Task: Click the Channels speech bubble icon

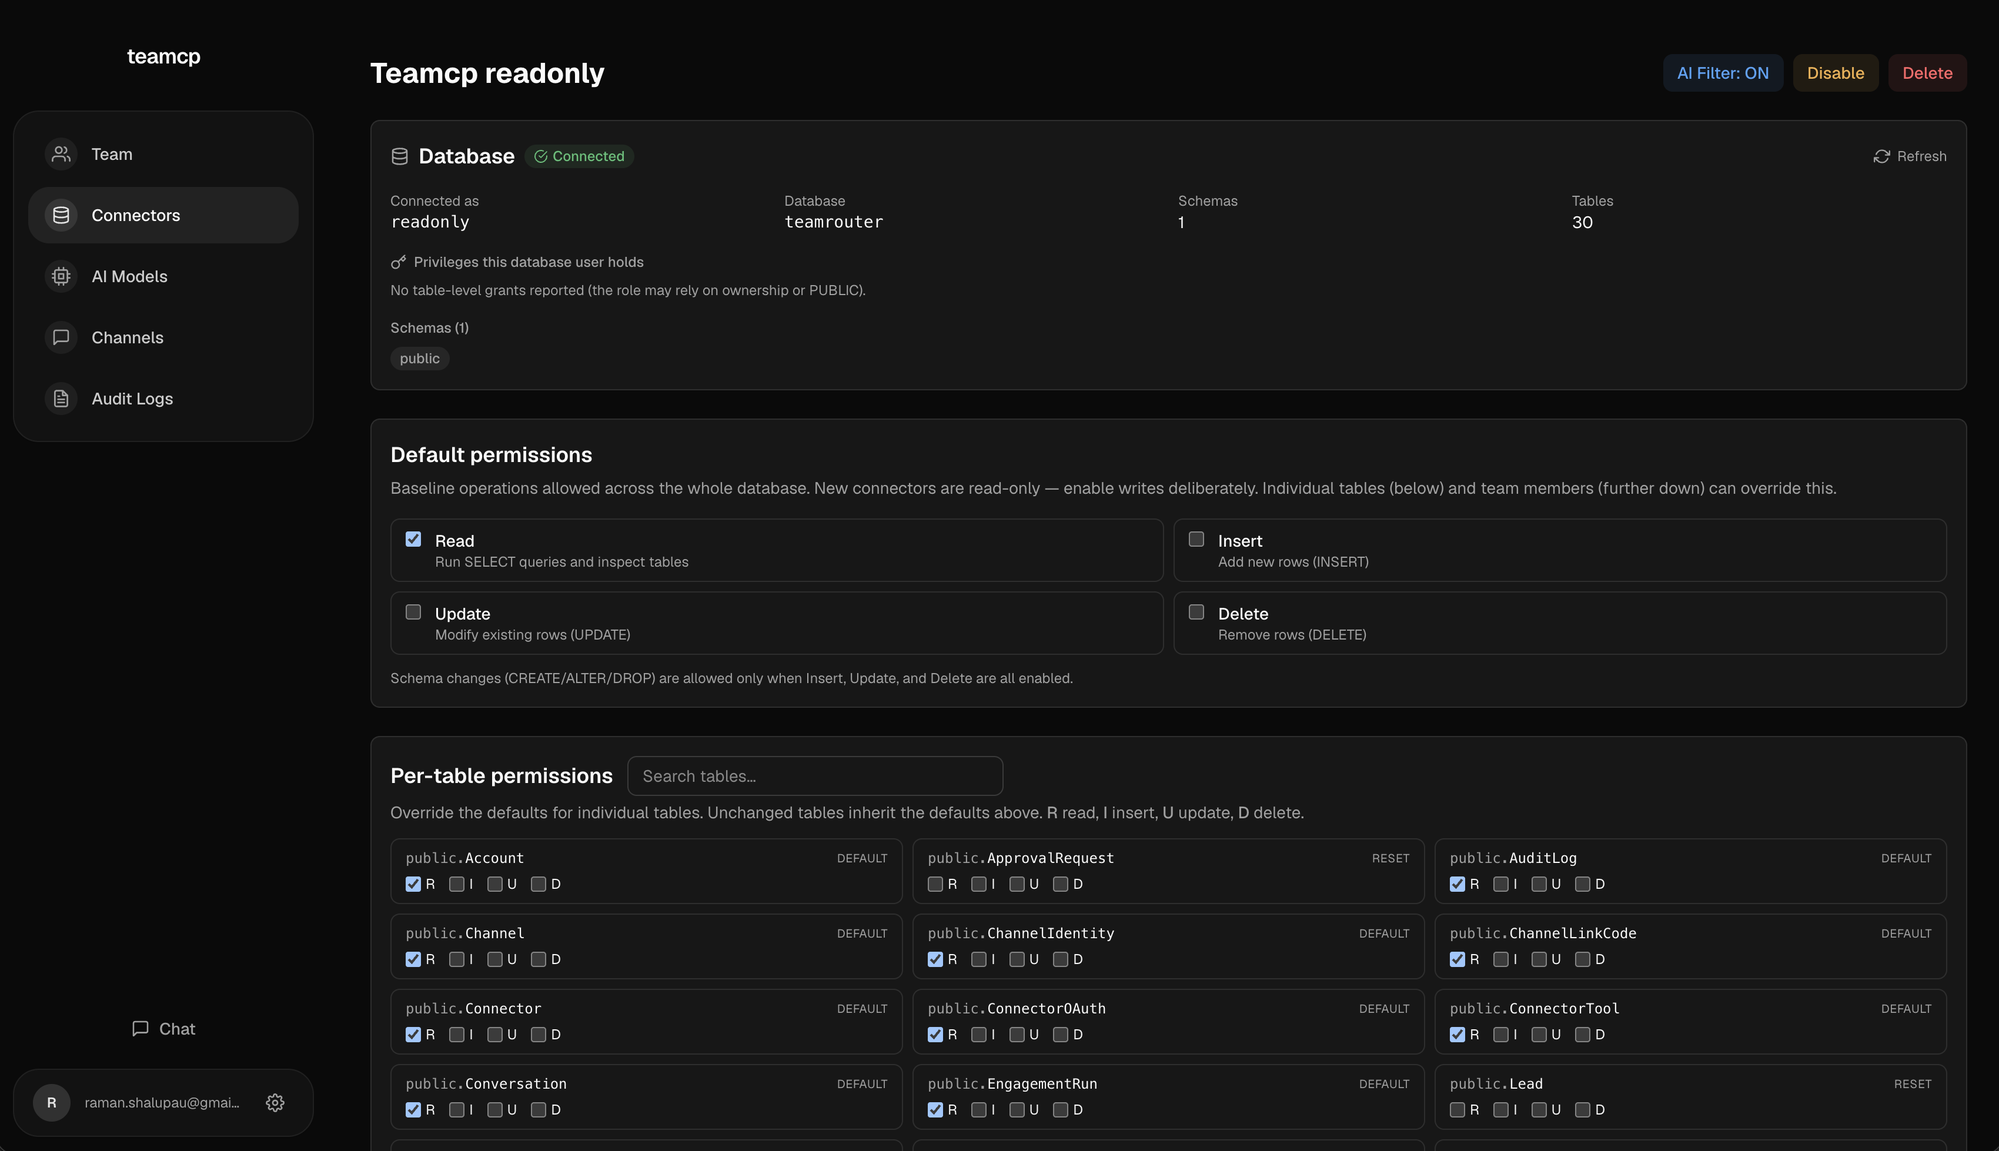Action: coord(61,337)
